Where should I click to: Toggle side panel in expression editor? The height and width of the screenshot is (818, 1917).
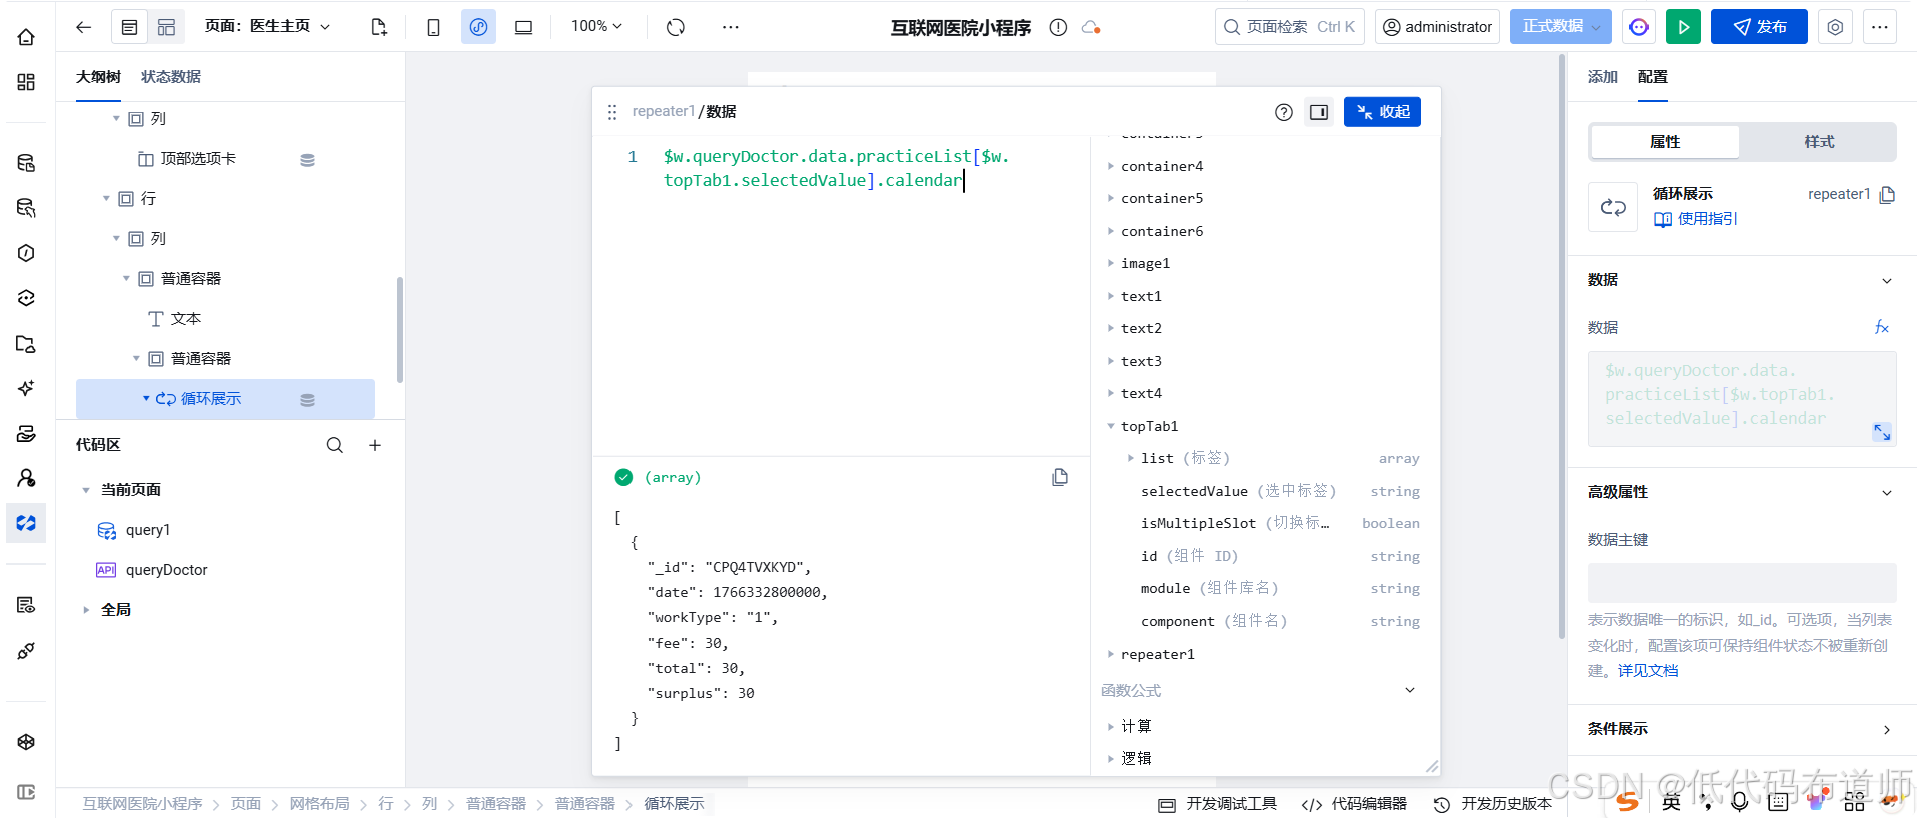tap(1319, 112)
